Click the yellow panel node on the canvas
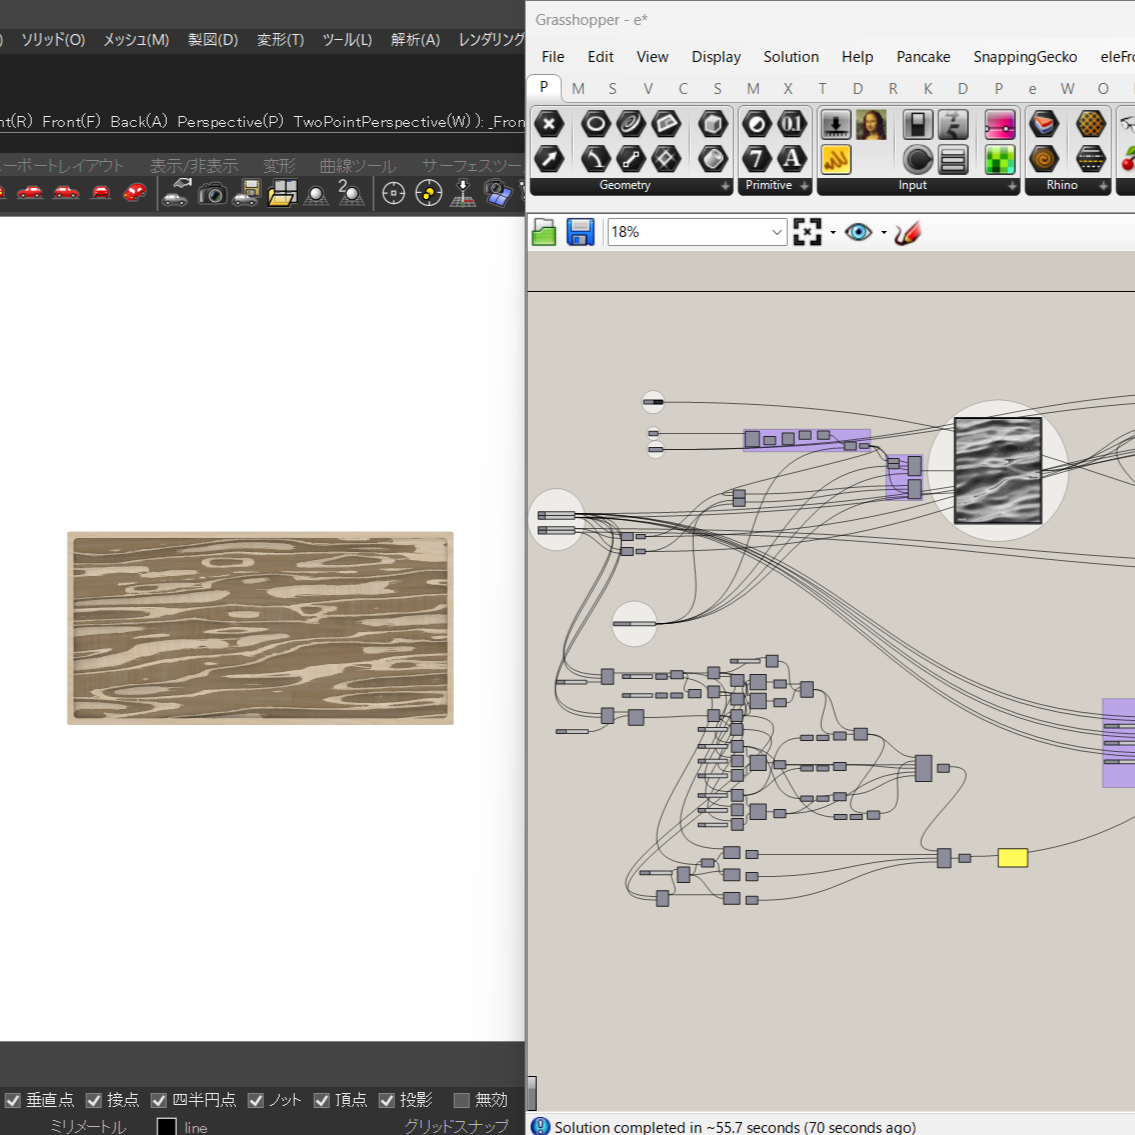This screenshot has height=1135, width=1135. [1013, 858]
